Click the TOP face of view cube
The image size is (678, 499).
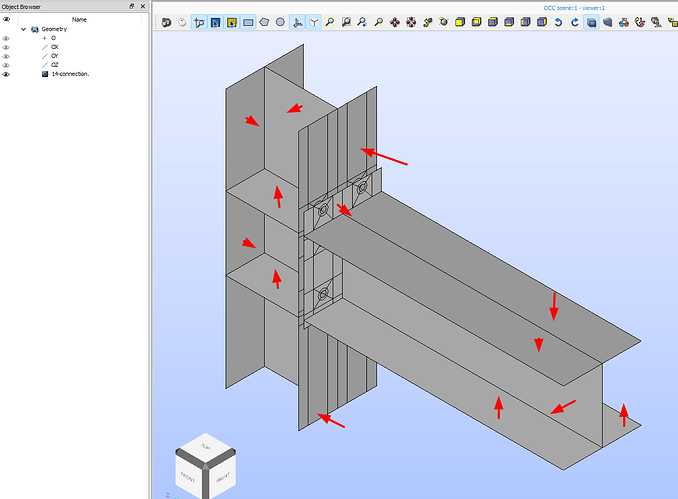click(x=206, y=446)
